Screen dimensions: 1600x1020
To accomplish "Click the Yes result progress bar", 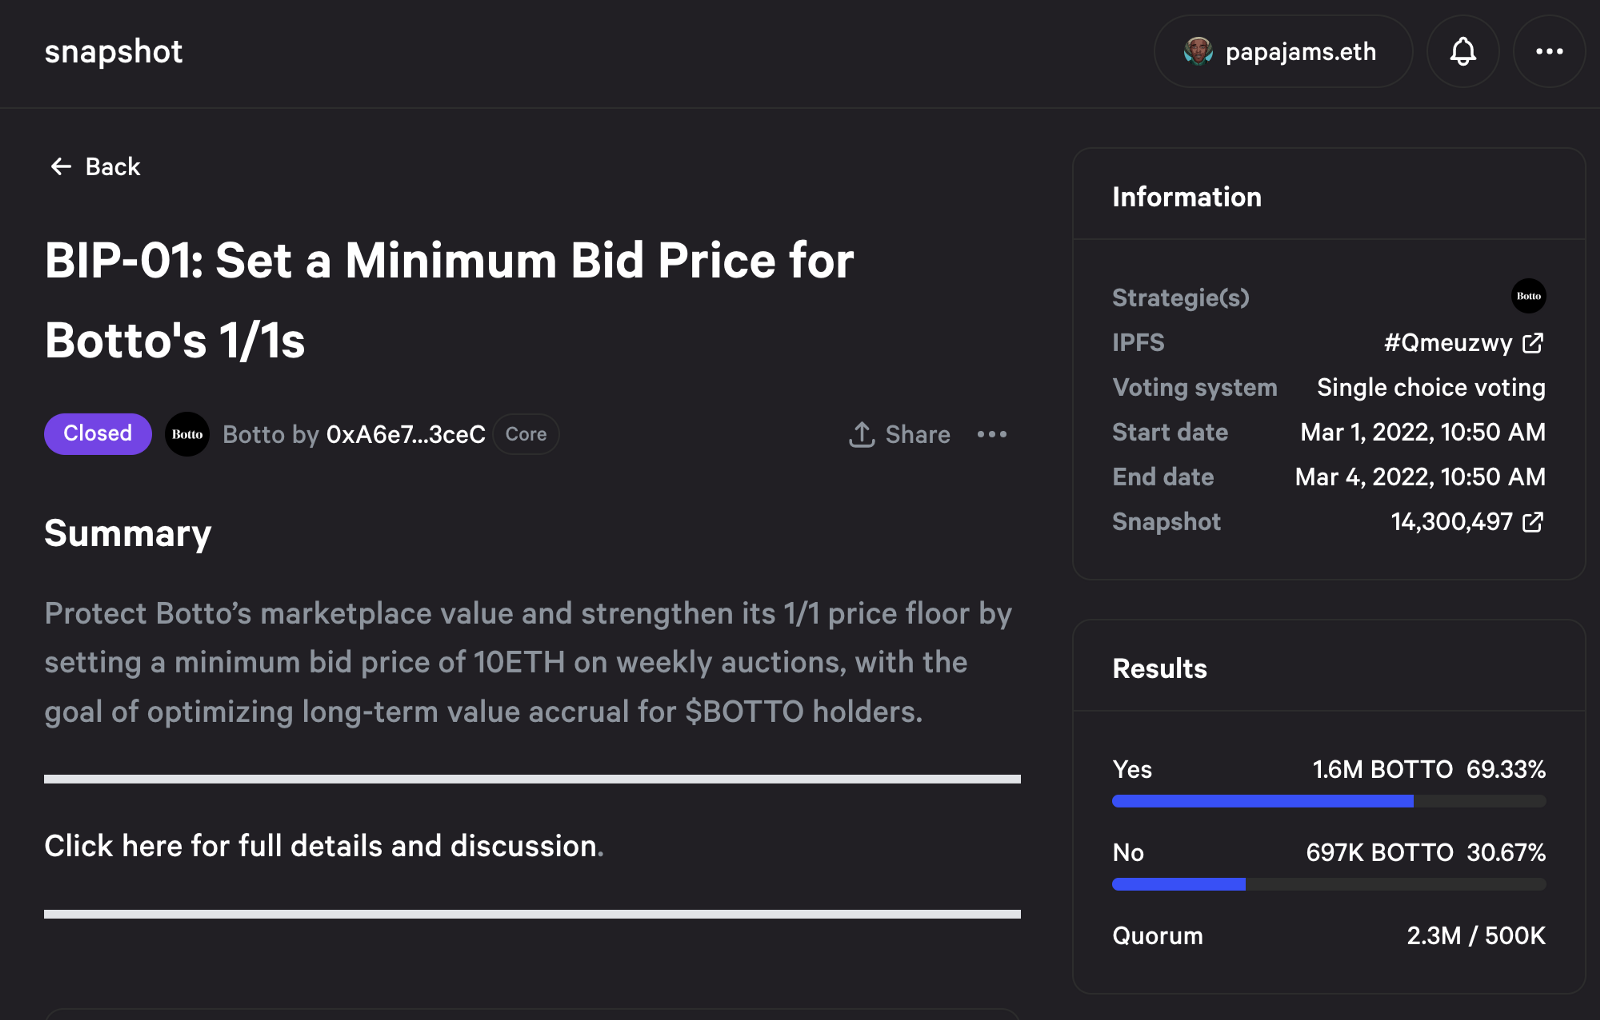I will click(x=1329, y=801).
